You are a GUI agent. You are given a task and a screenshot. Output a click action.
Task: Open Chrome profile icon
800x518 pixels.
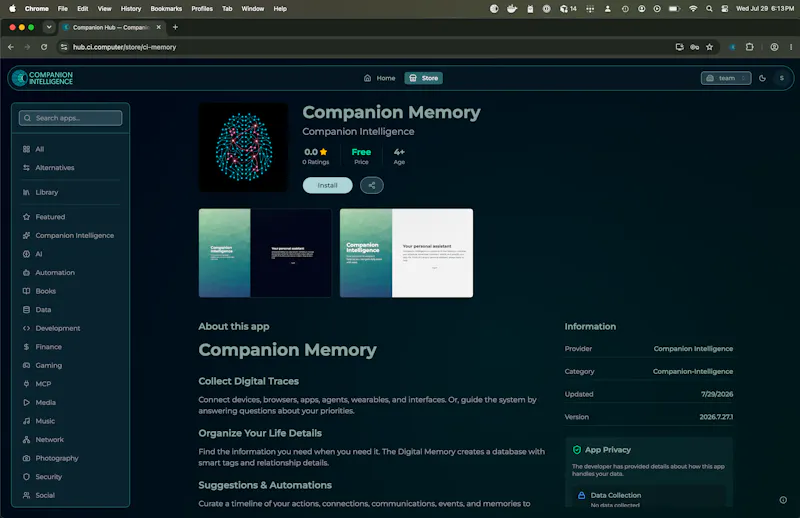774,47
